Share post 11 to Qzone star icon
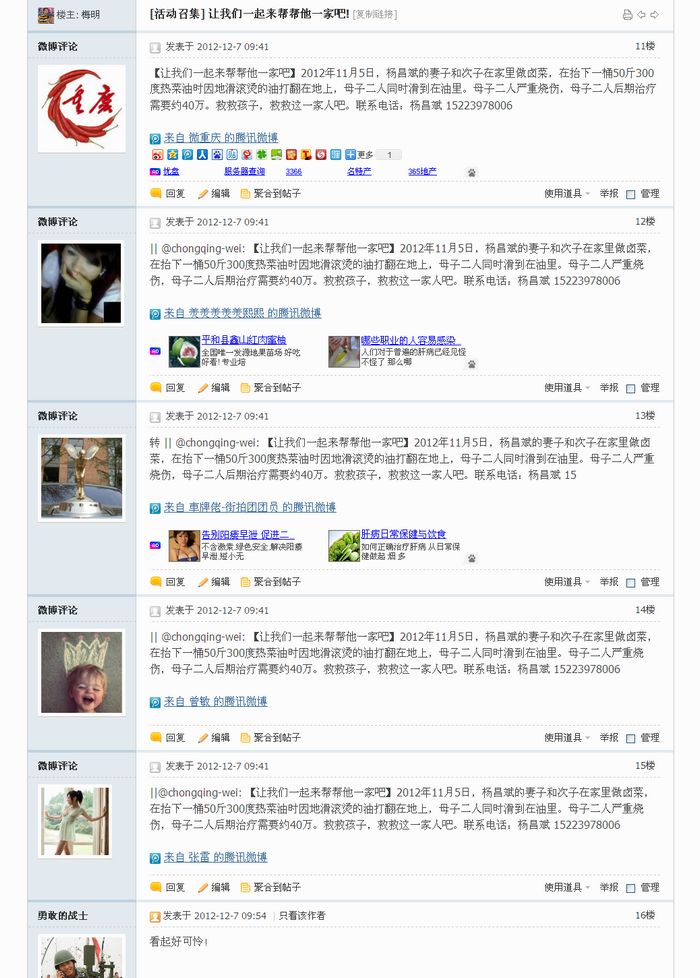This screenshot has height=978, width=700. 173,155
